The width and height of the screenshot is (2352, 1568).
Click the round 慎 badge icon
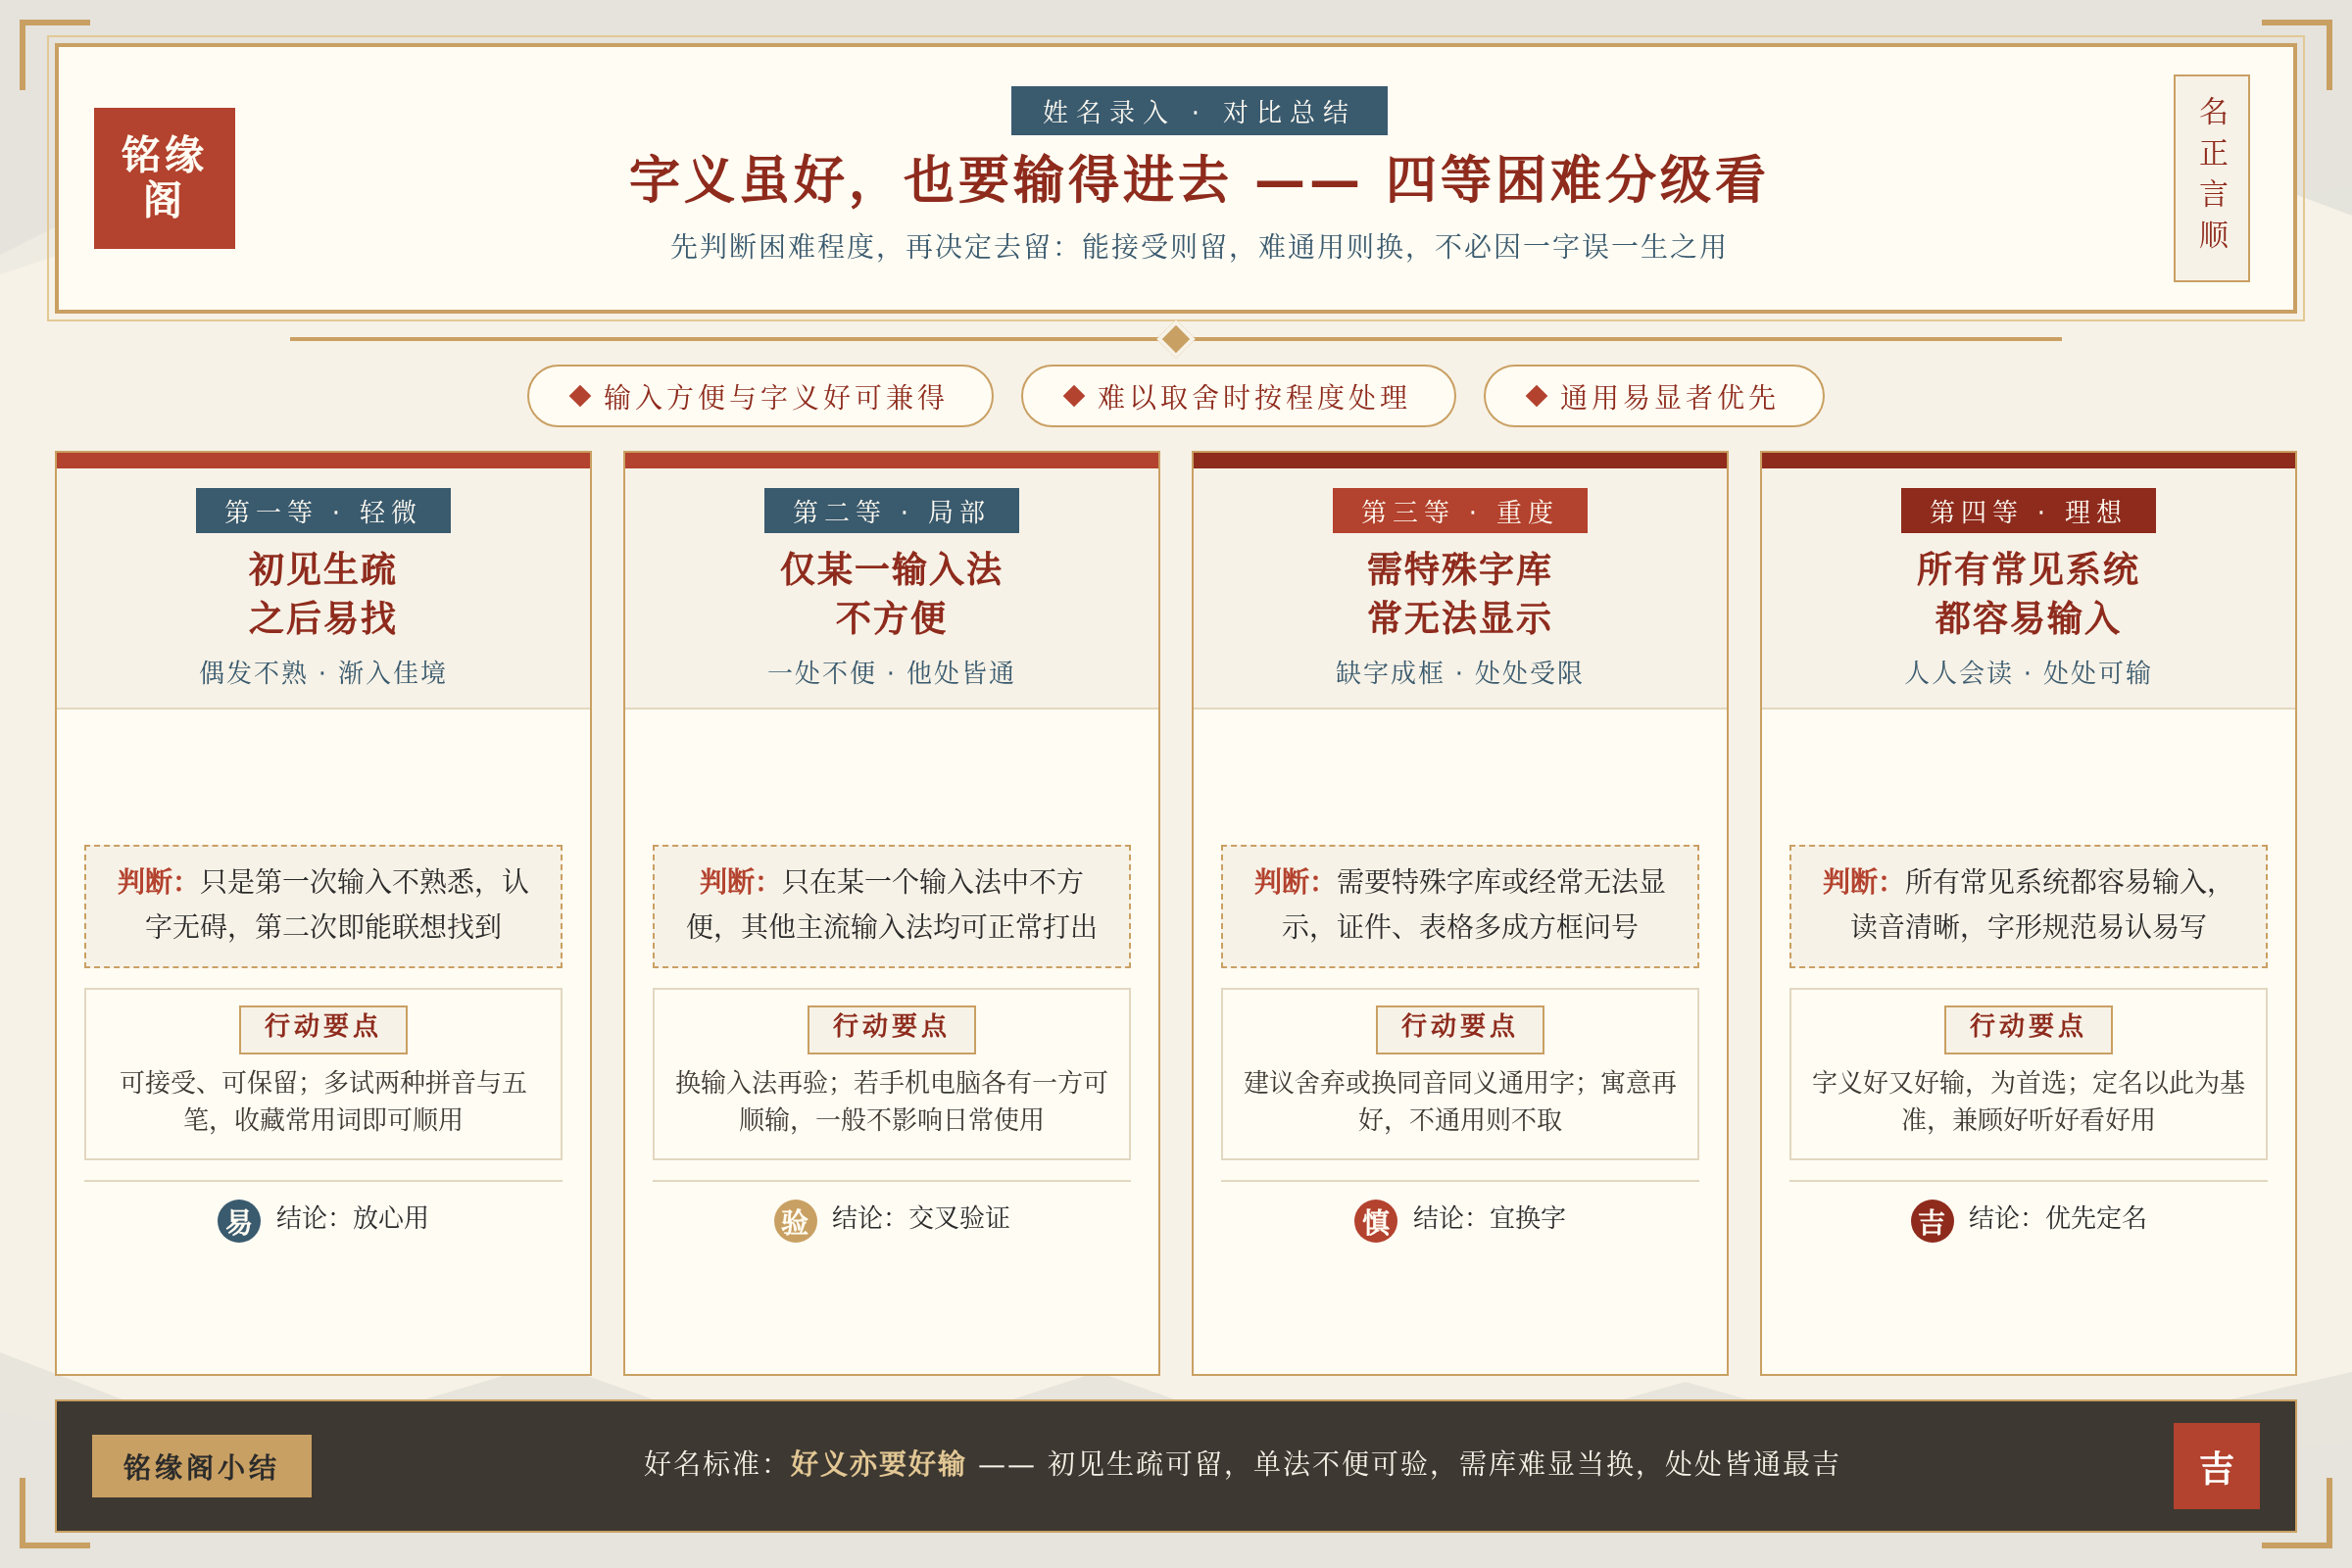pyautogui.click(x=1376, y=1221)
